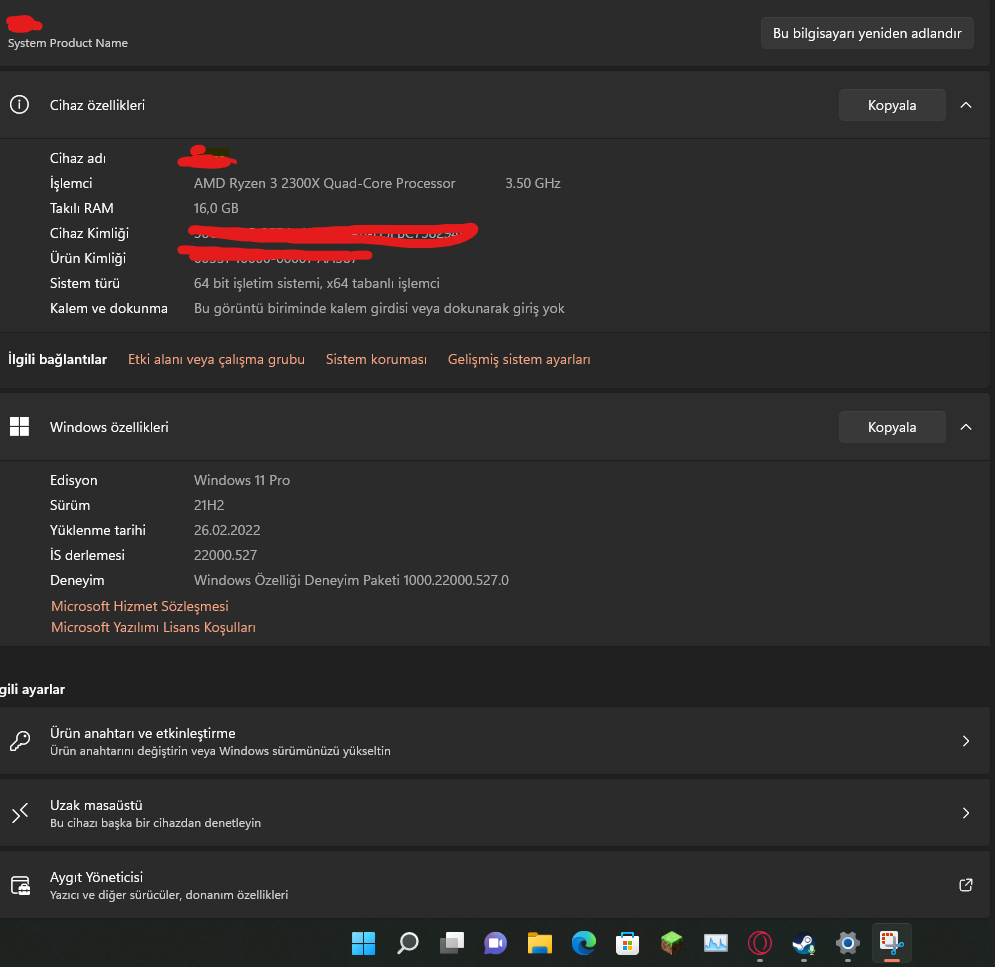This screenshot has height=967, width=995.
Task: Click the Ürün anahtarı ve etkinleştirme row
Action: pyautogui.click(x=495, y=740)
